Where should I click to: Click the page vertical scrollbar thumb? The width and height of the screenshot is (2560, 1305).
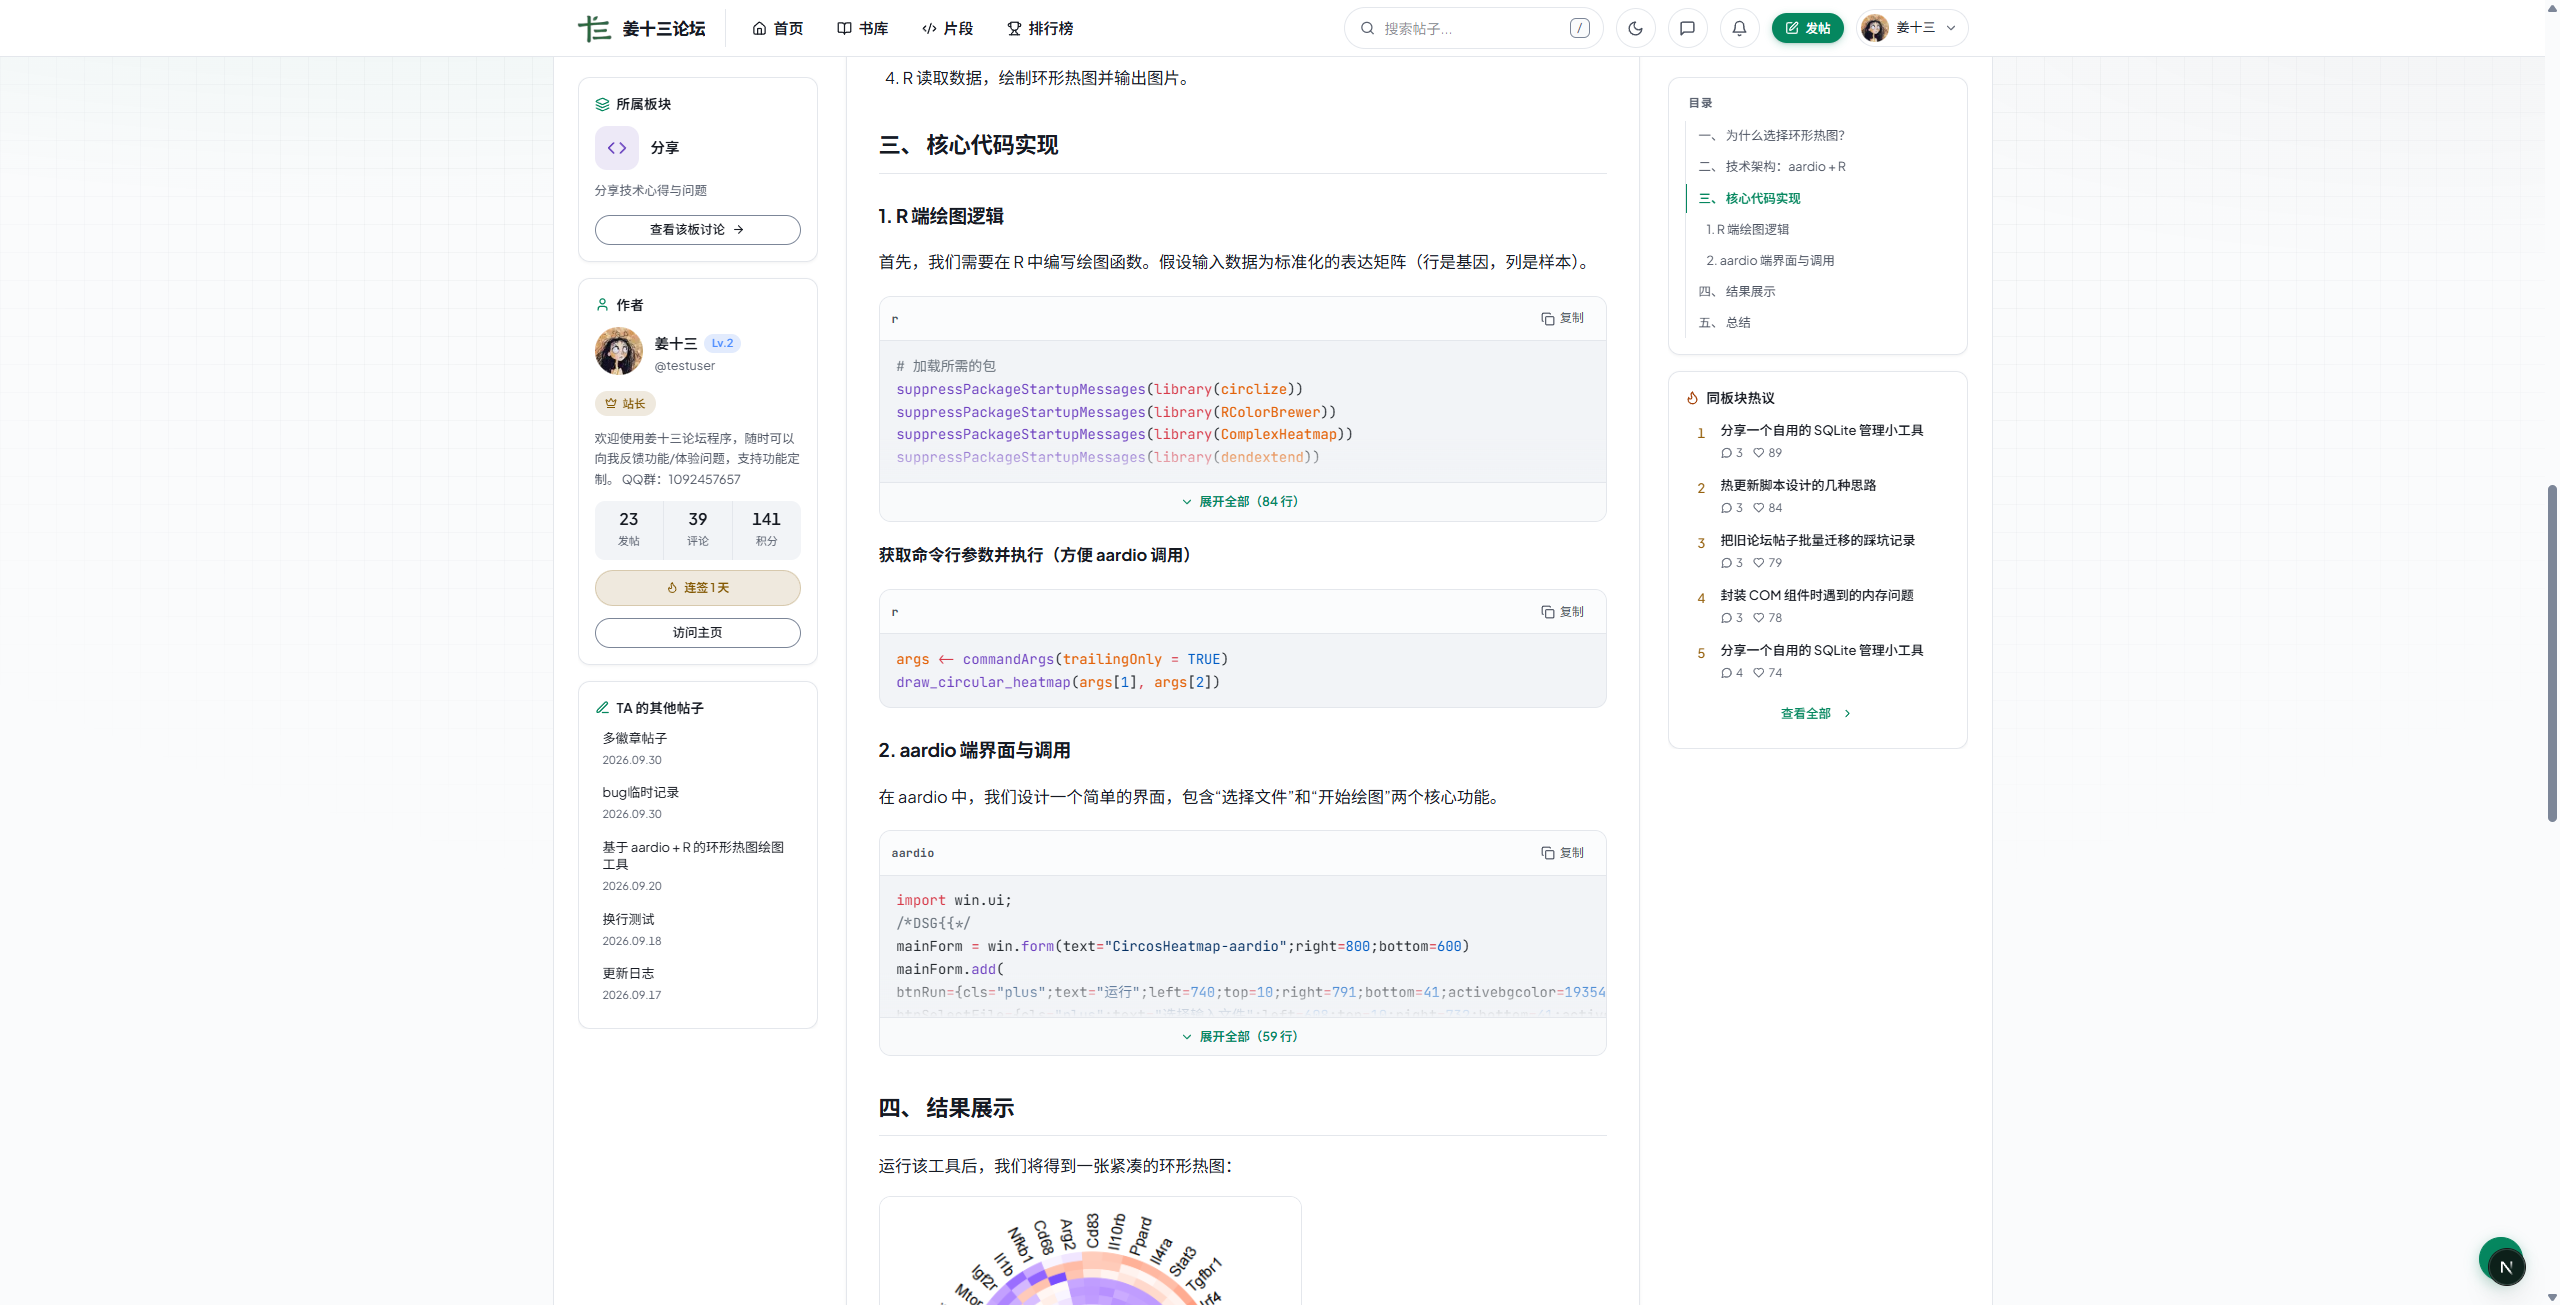2551,652
